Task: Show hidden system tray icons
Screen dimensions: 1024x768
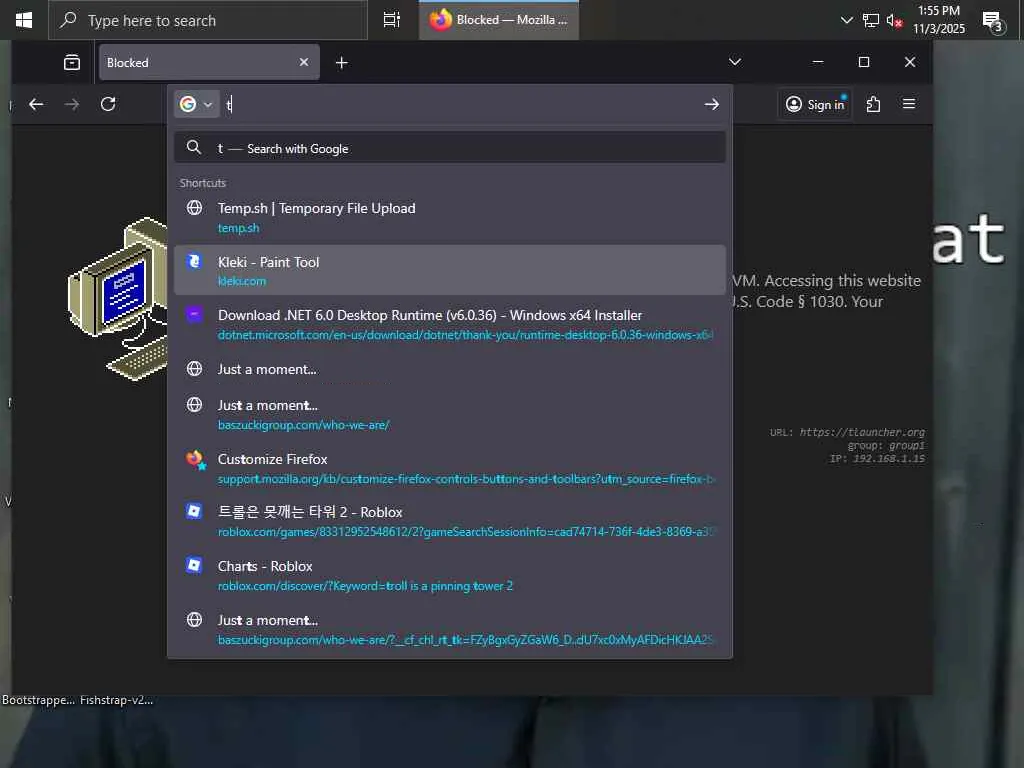Action: pos(847,20)
